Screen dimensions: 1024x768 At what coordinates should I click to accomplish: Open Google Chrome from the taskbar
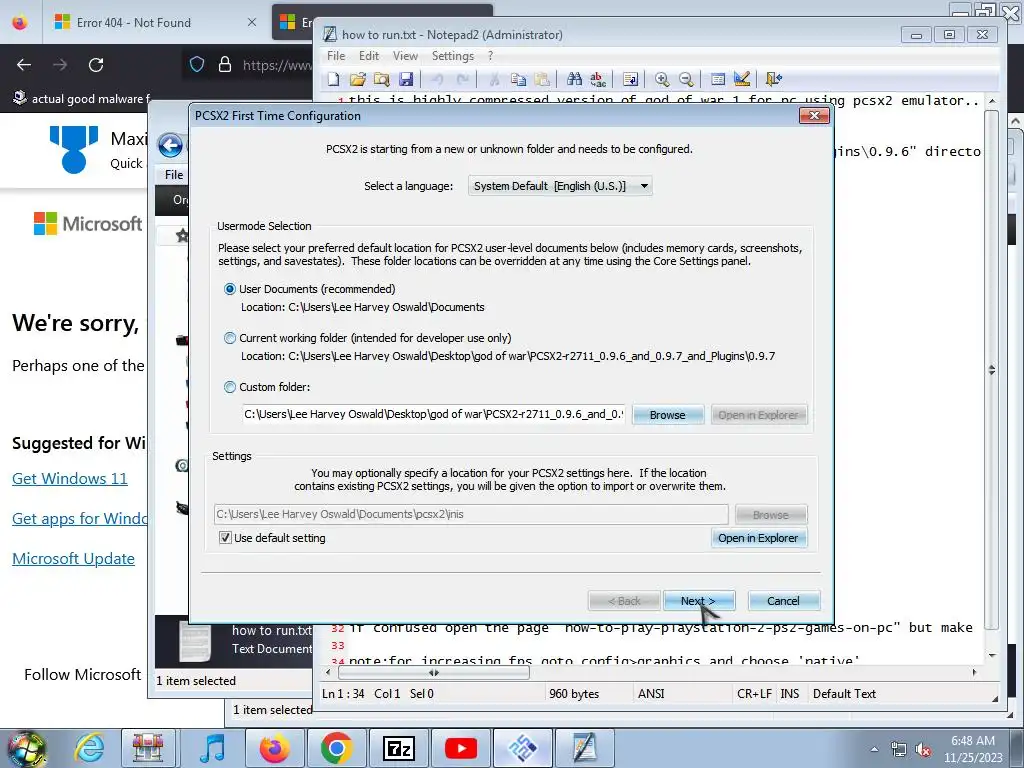point(336,748)
